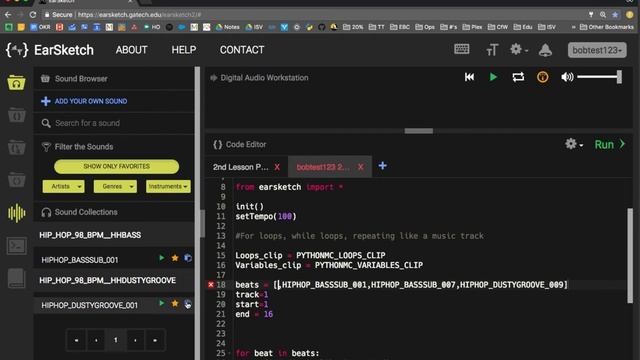
Task: Go to first page of sounds
Action: (x=76, y=340)
